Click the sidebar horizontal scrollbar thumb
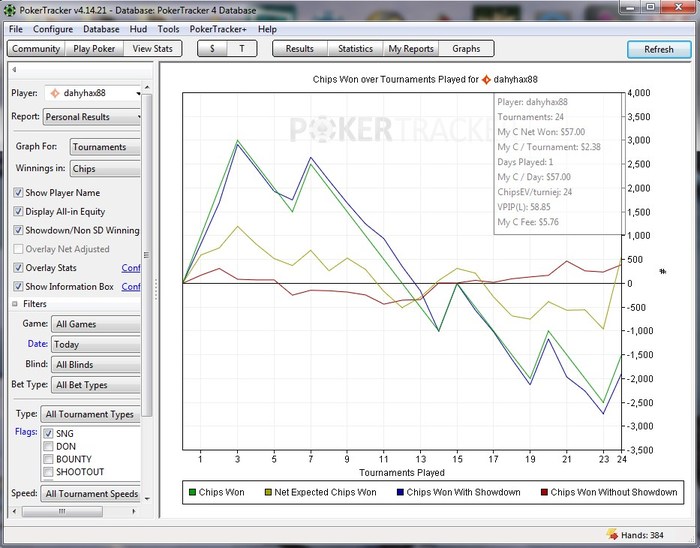Screen dimensions: 700x548 pos(62,511)
